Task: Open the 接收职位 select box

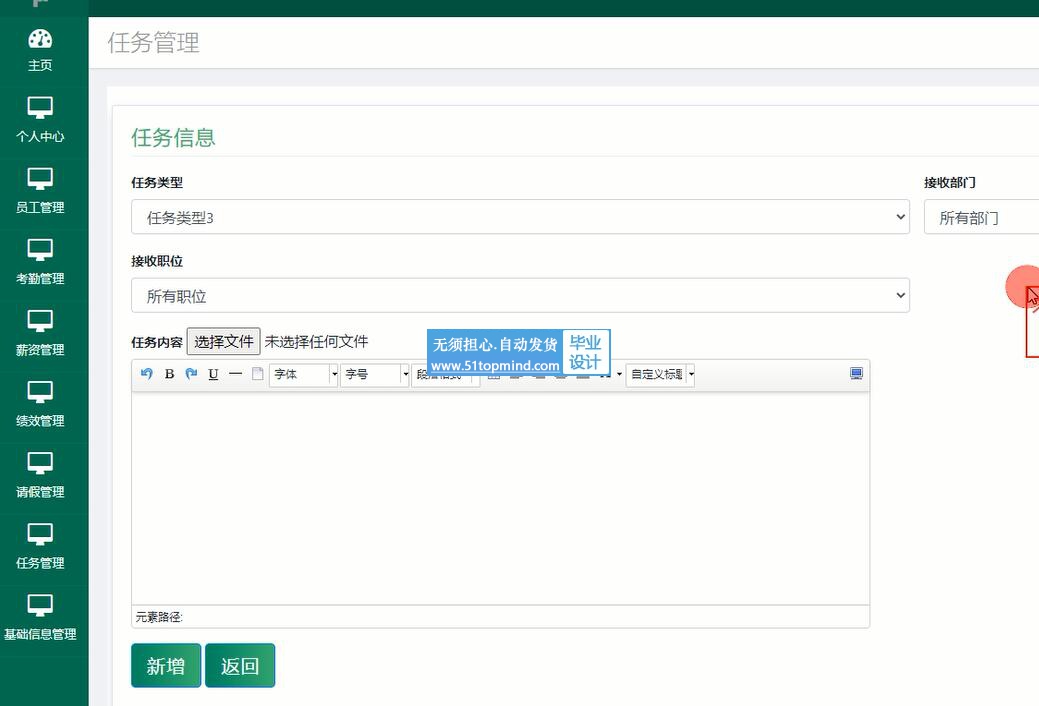Action: point(520,296)
